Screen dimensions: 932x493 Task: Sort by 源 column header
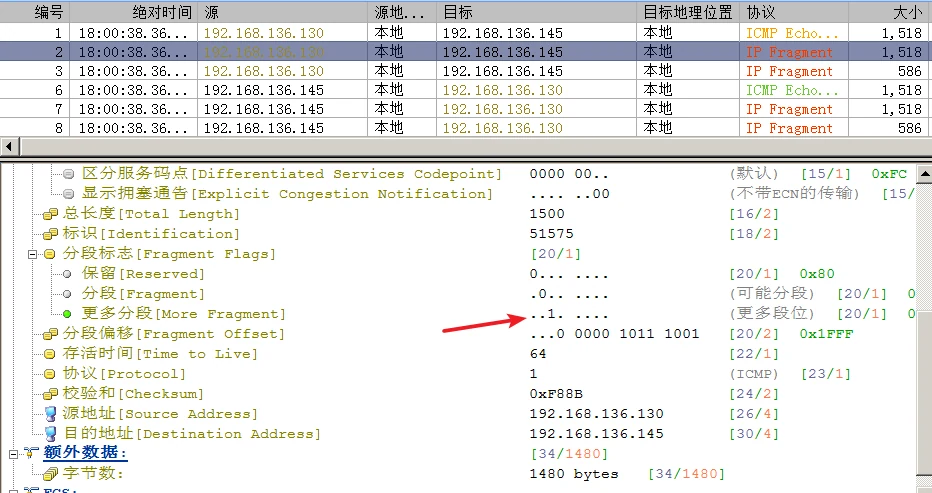pyautogui.click(x=283, y=12)
